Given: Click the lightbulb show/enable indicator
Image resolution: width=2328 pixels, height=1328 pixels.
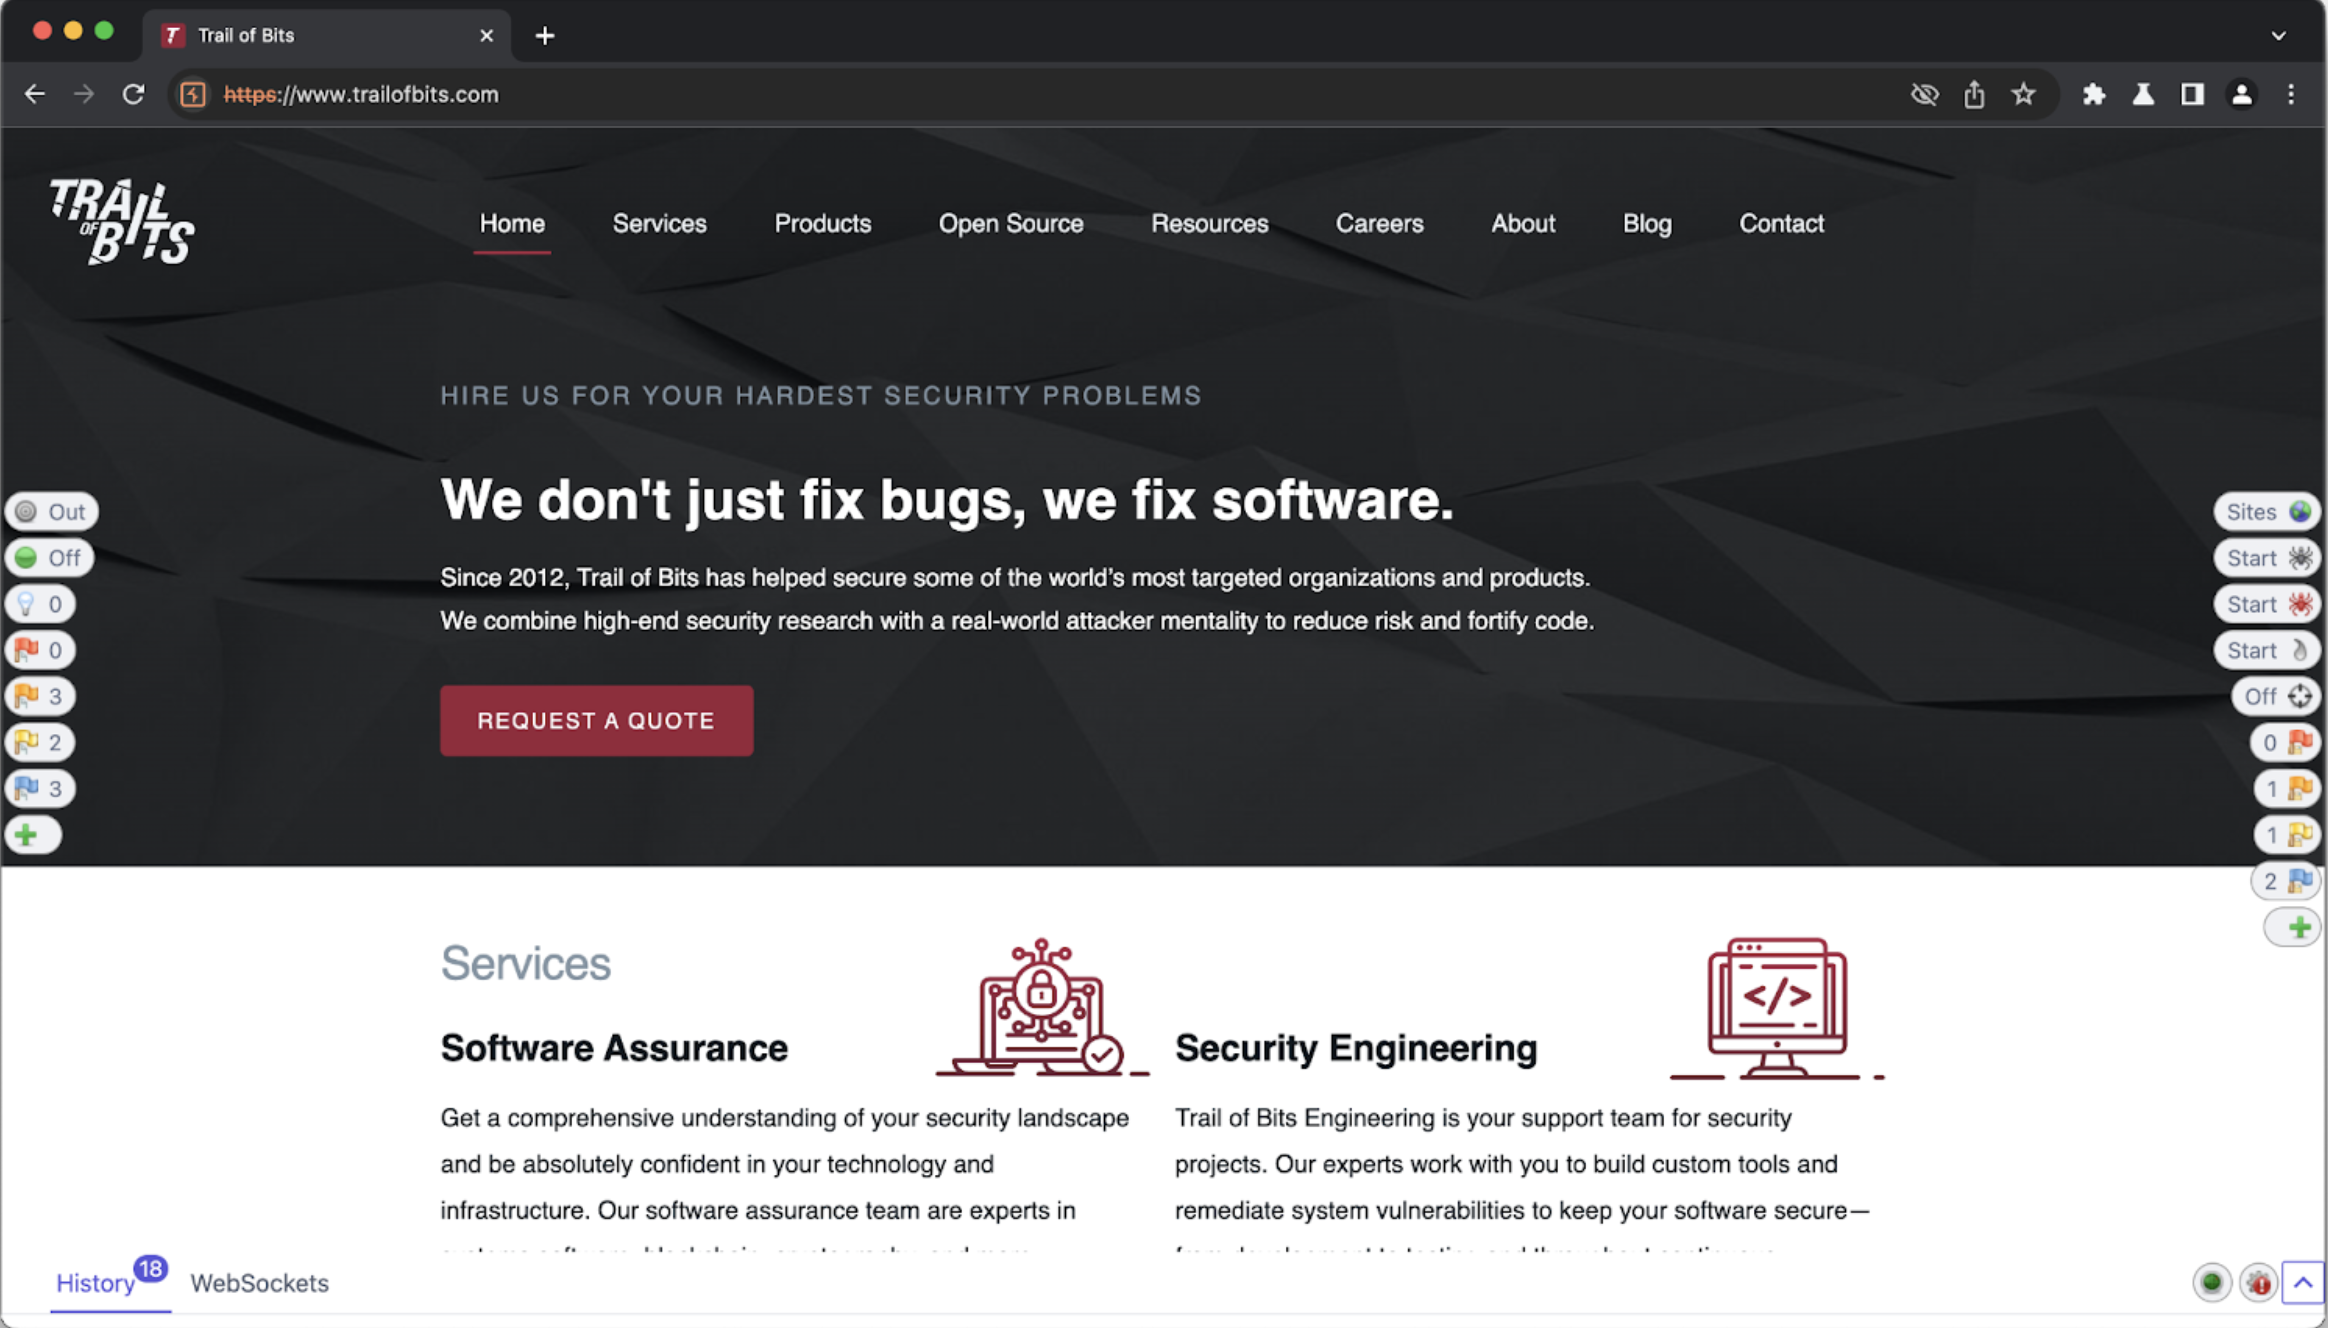Looking at the screenshot, I should [40, 604].
